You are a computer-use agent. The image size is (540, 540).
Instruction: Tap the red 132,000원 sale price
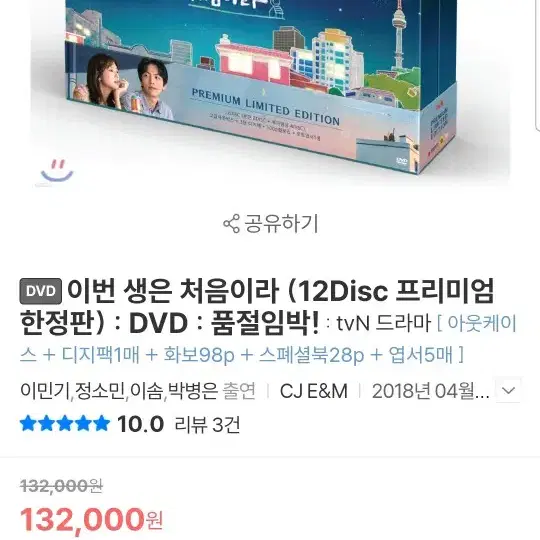coord(91,520)
